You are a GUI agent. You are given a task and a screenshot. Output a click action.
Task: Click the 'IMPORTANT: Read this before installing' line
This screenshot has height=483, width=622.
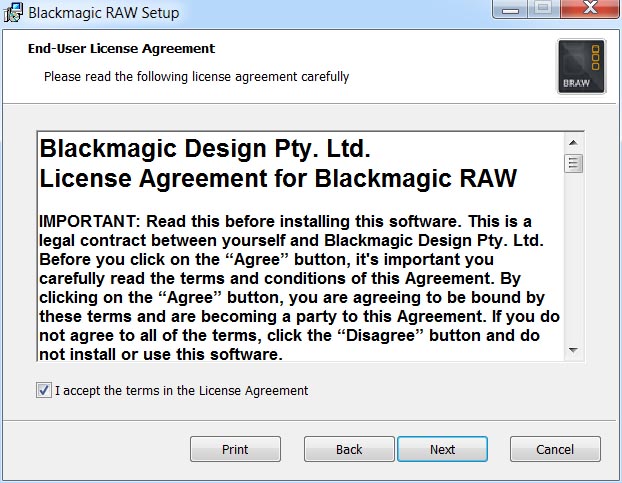(x=285, y=221)
